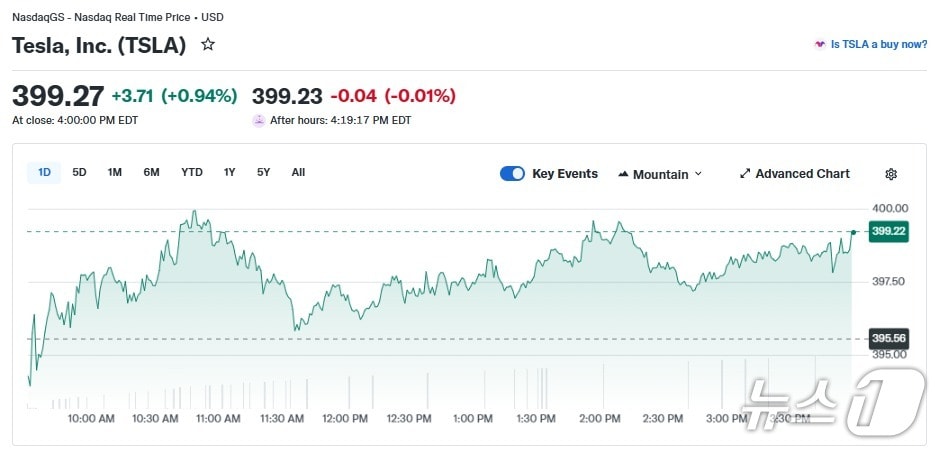Click the after hours moon icon
The image size is (939, 450).
tap(259, 120)
